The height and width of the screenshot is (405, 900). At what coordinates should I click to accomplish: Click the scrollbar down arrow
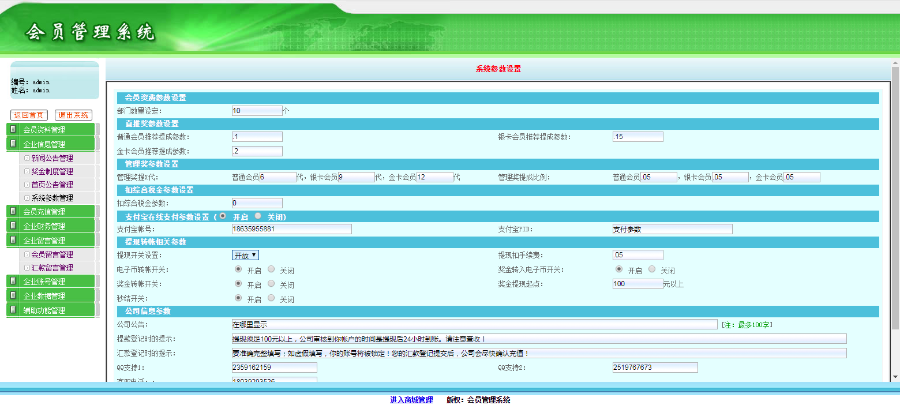(x=895, y=377)
